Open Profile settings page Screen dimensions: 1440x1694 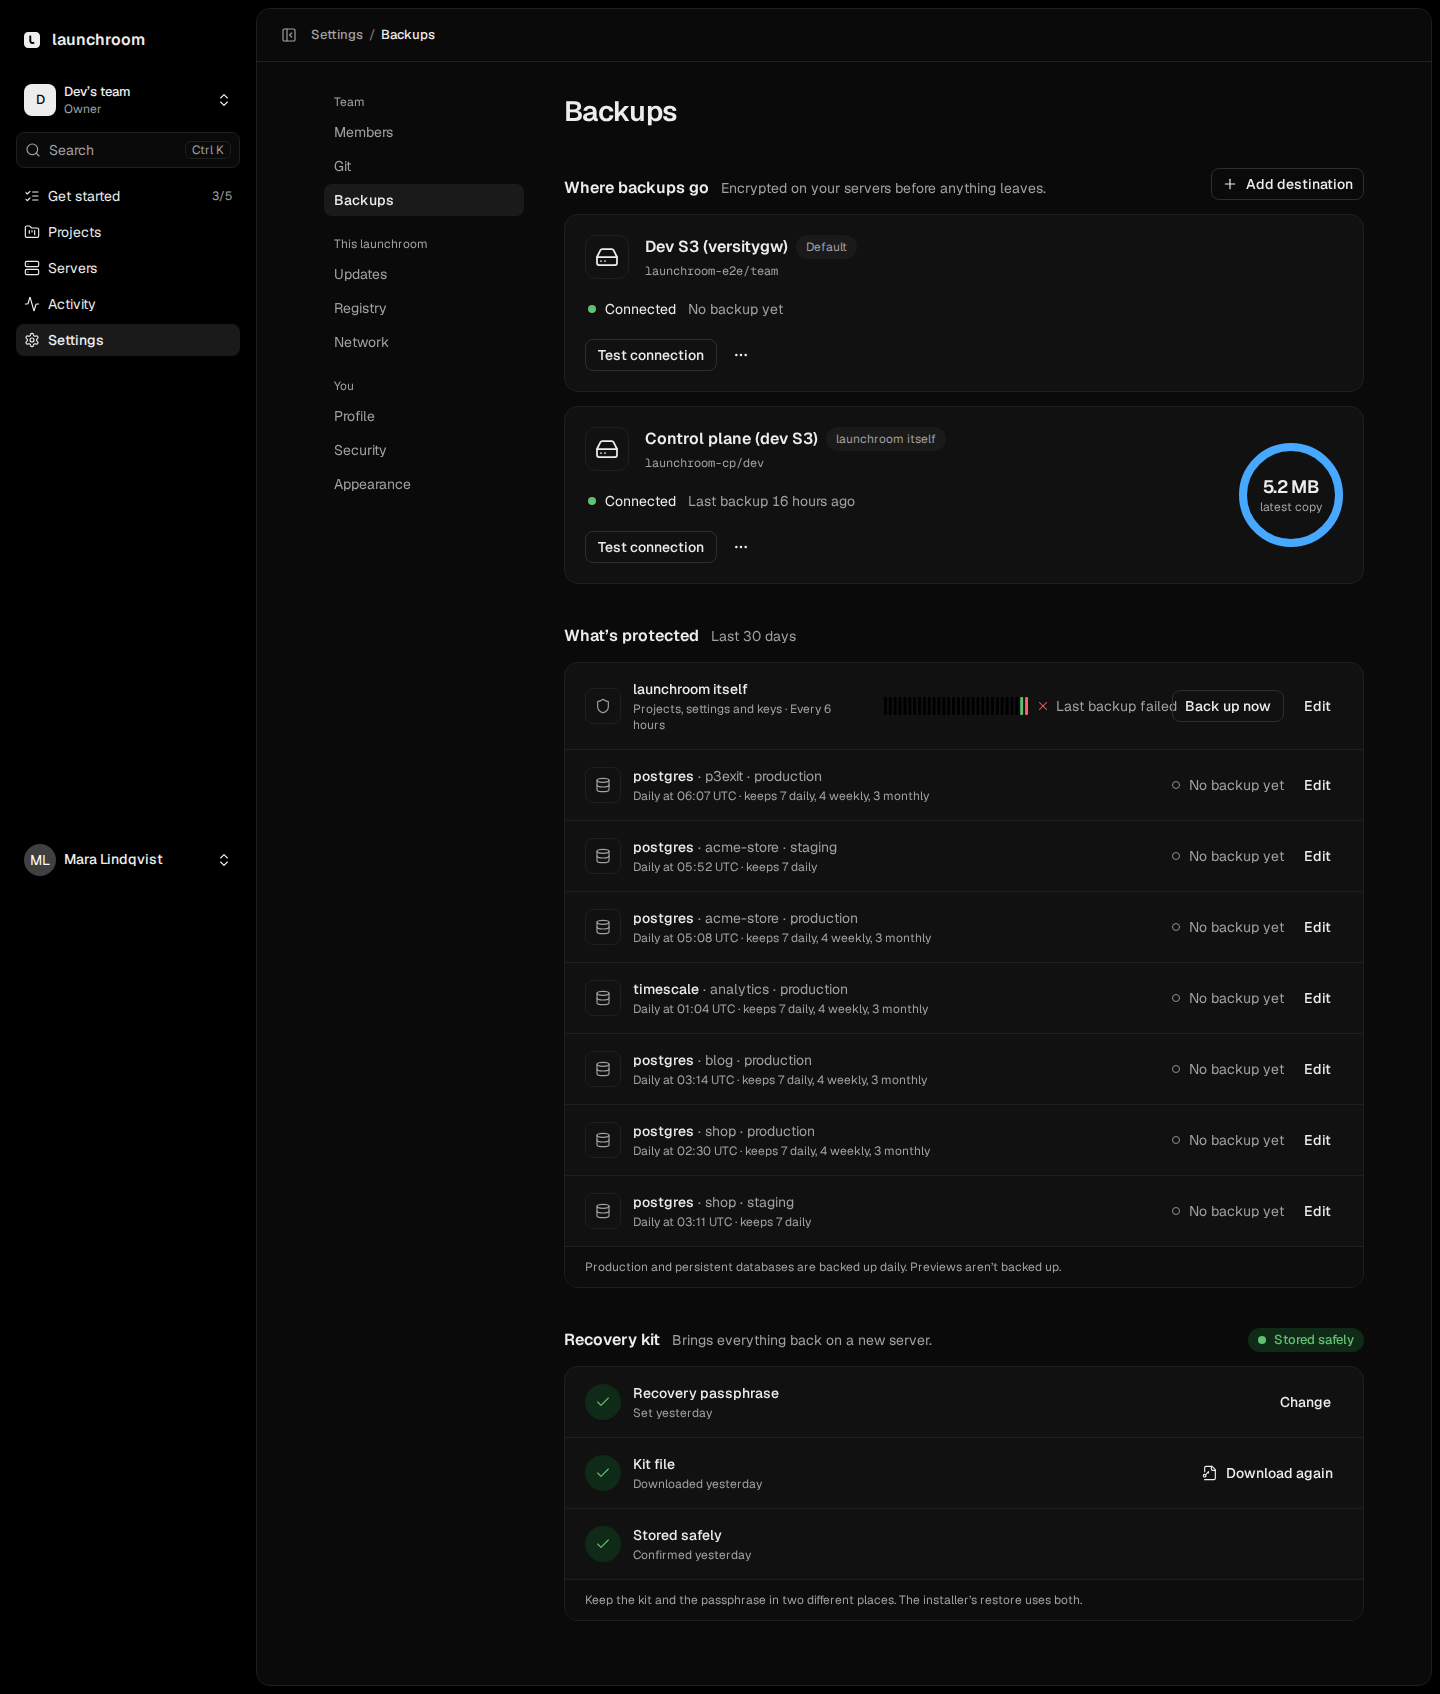[424, 416]
